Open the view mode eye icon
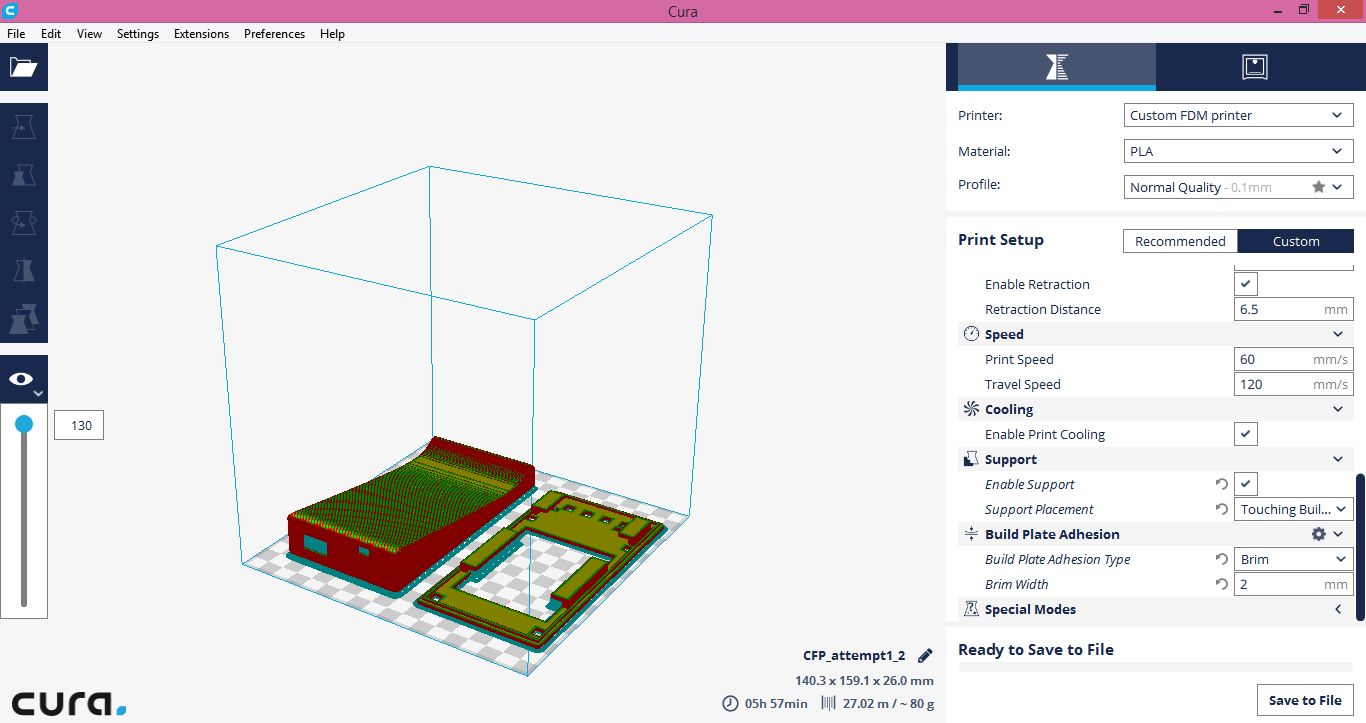 [23, 379]
